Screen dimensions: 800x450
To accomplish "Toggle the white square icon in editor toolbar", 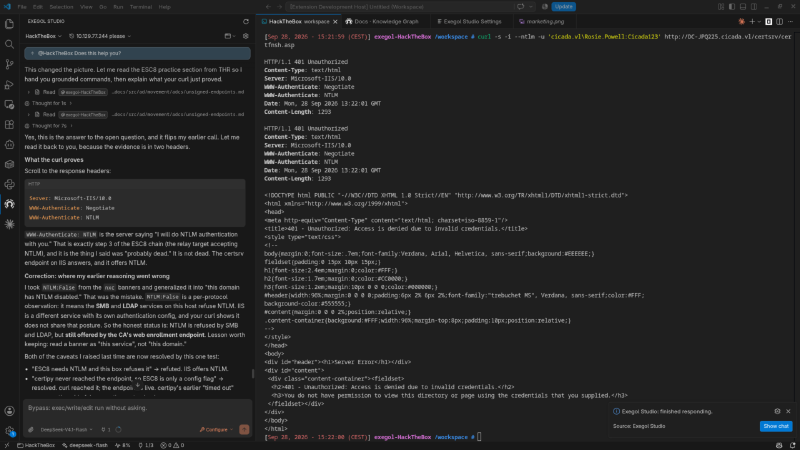I will click(x=768, y=21).
